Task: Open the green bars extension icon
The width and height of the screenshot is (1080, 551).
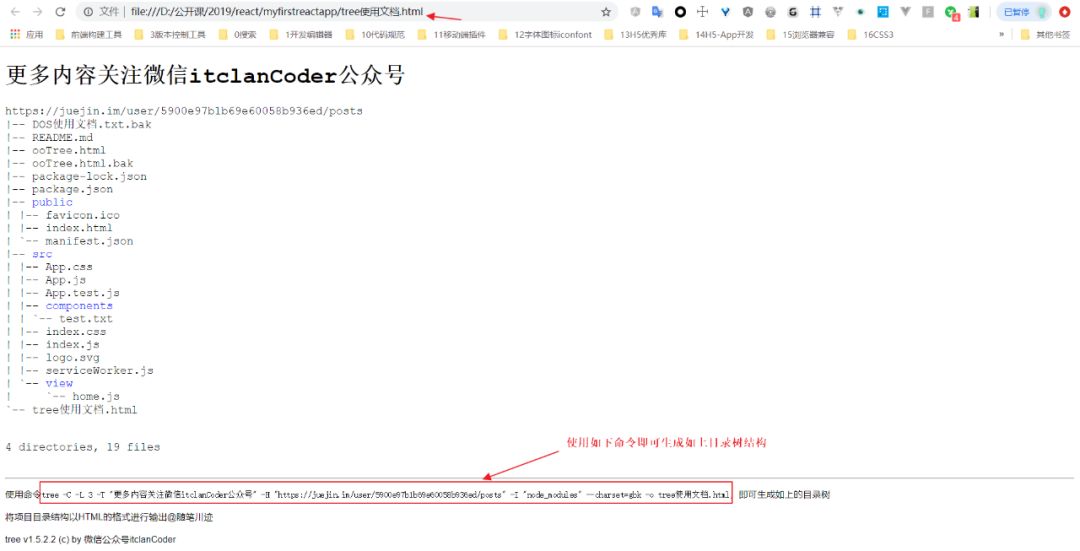Action: (973, 12)
